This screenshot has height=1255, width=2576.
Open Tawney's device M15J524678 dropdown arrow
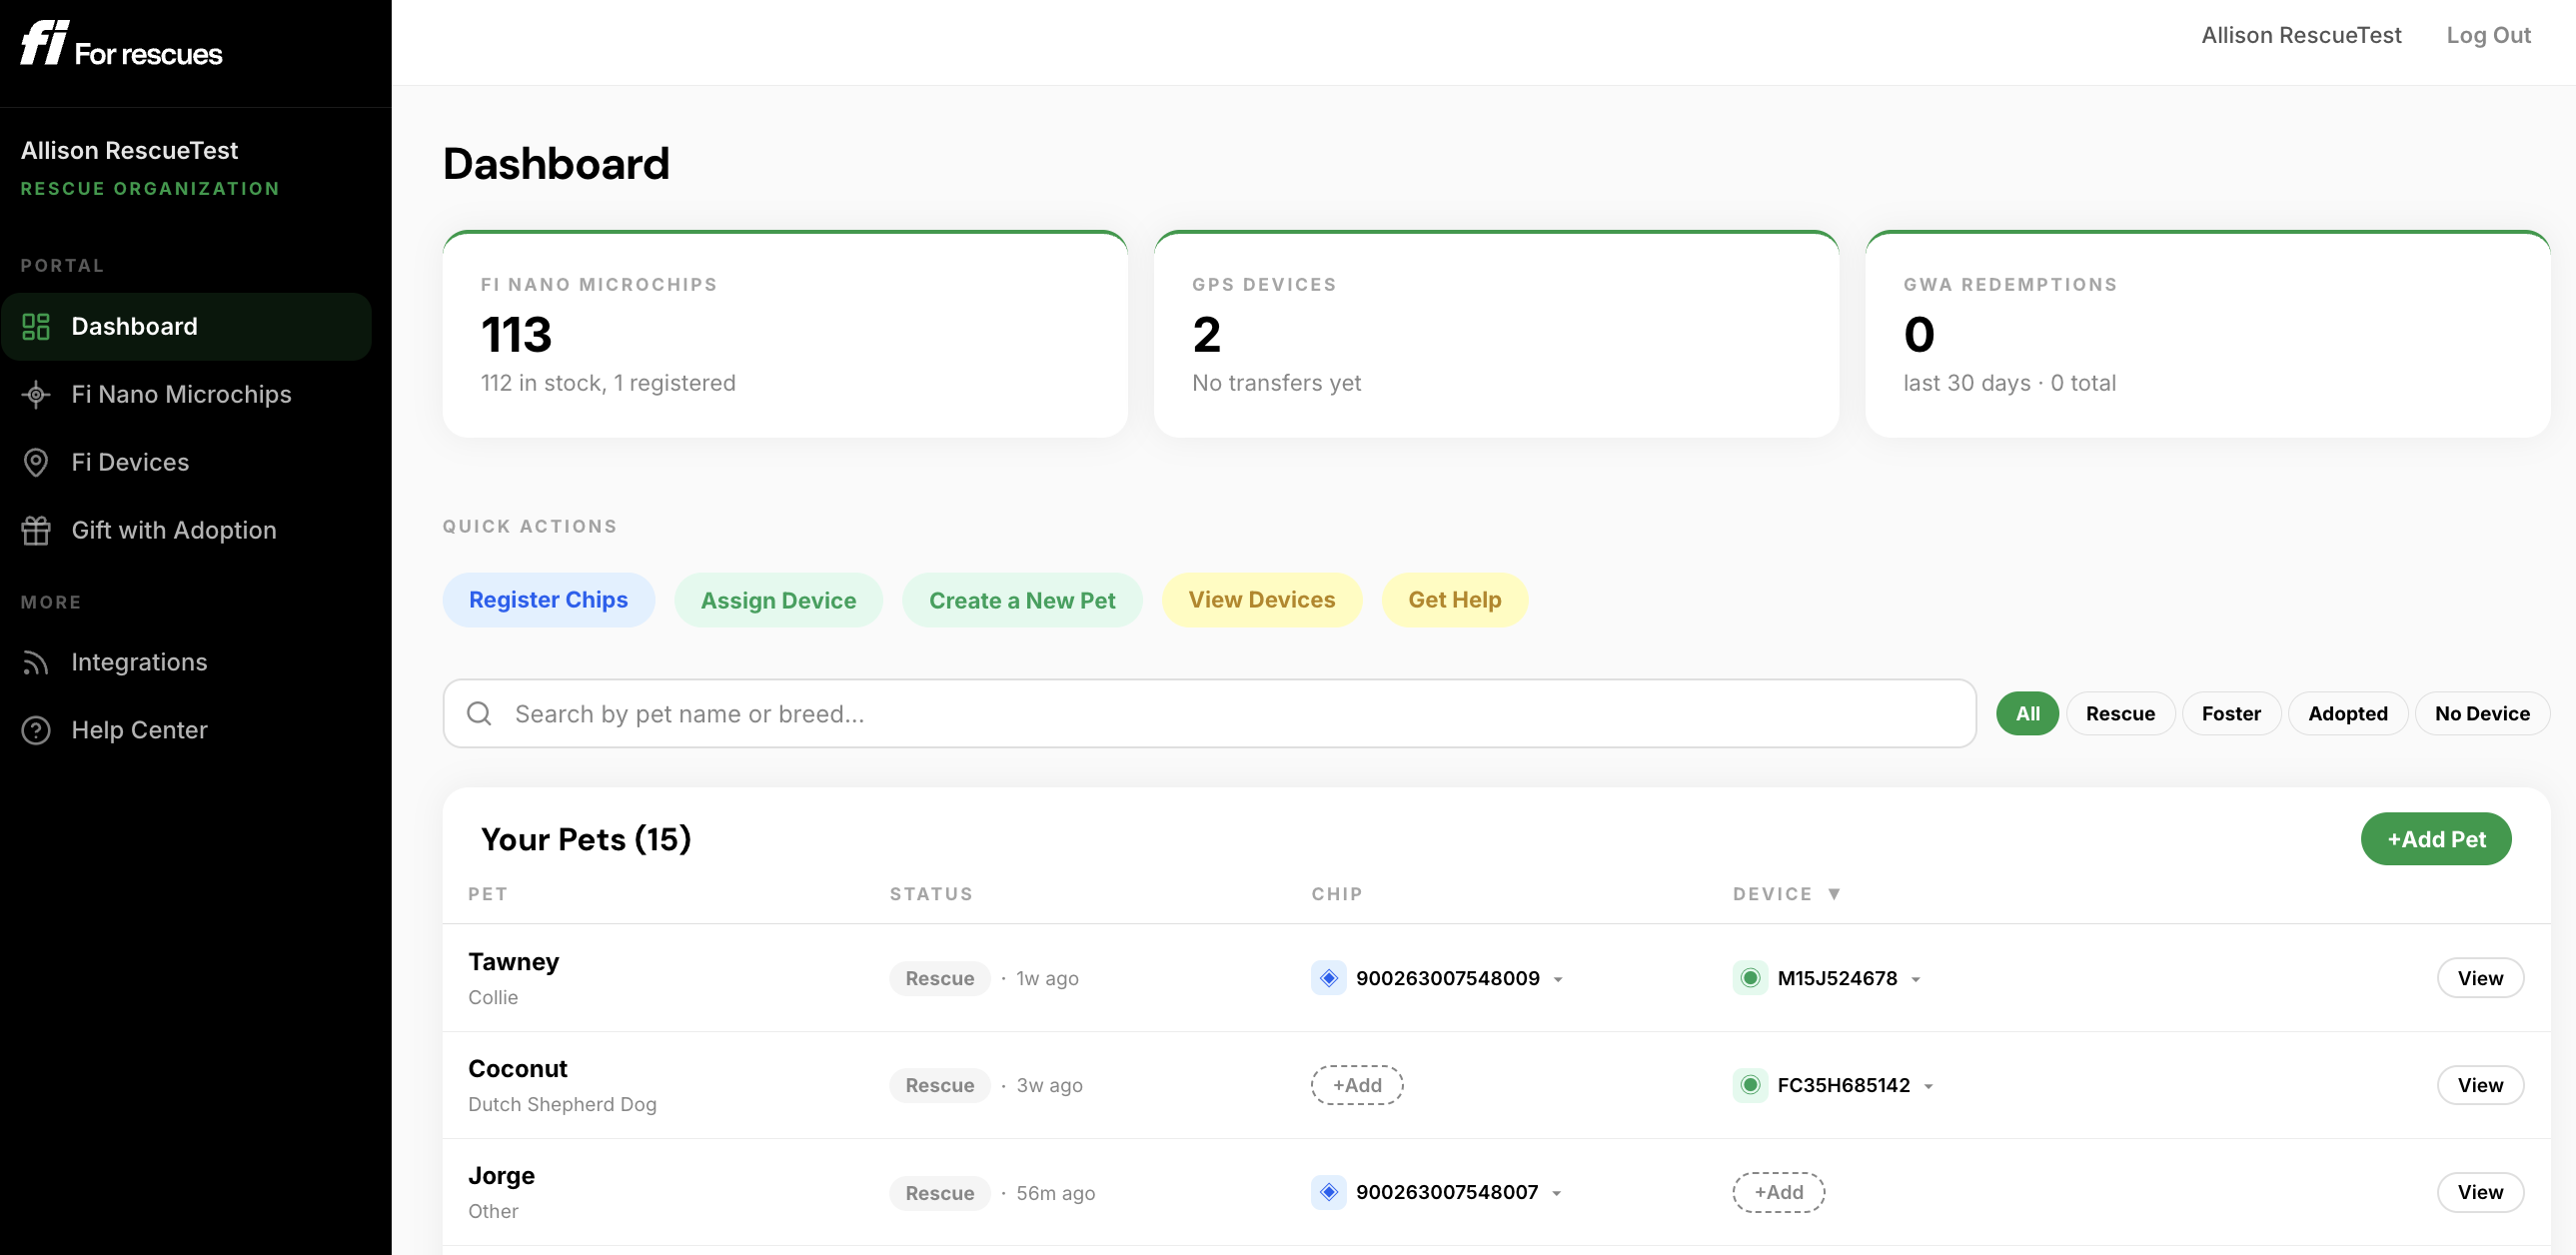pos(1916,980)
